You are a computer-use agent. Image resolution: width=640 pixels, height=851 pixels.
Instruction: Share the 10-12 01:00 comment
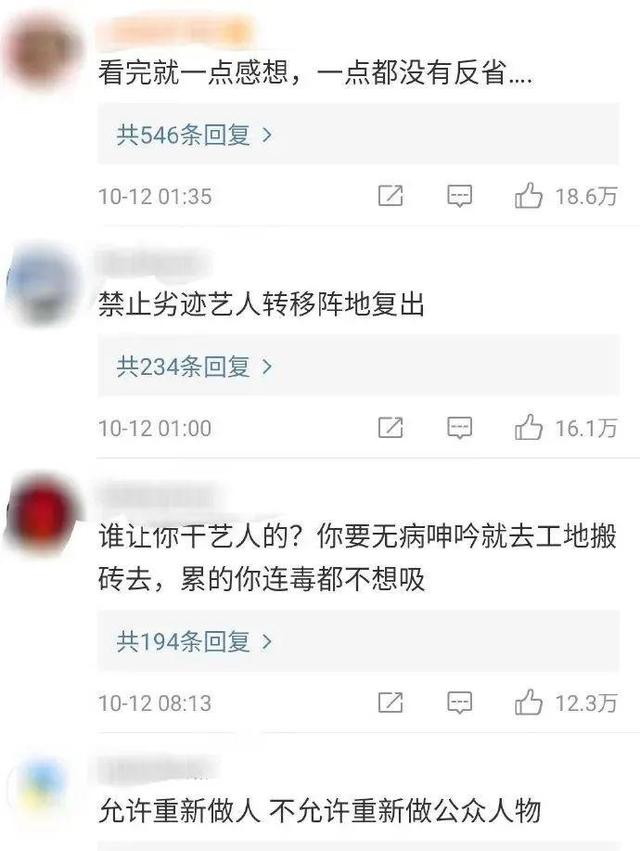390,428
